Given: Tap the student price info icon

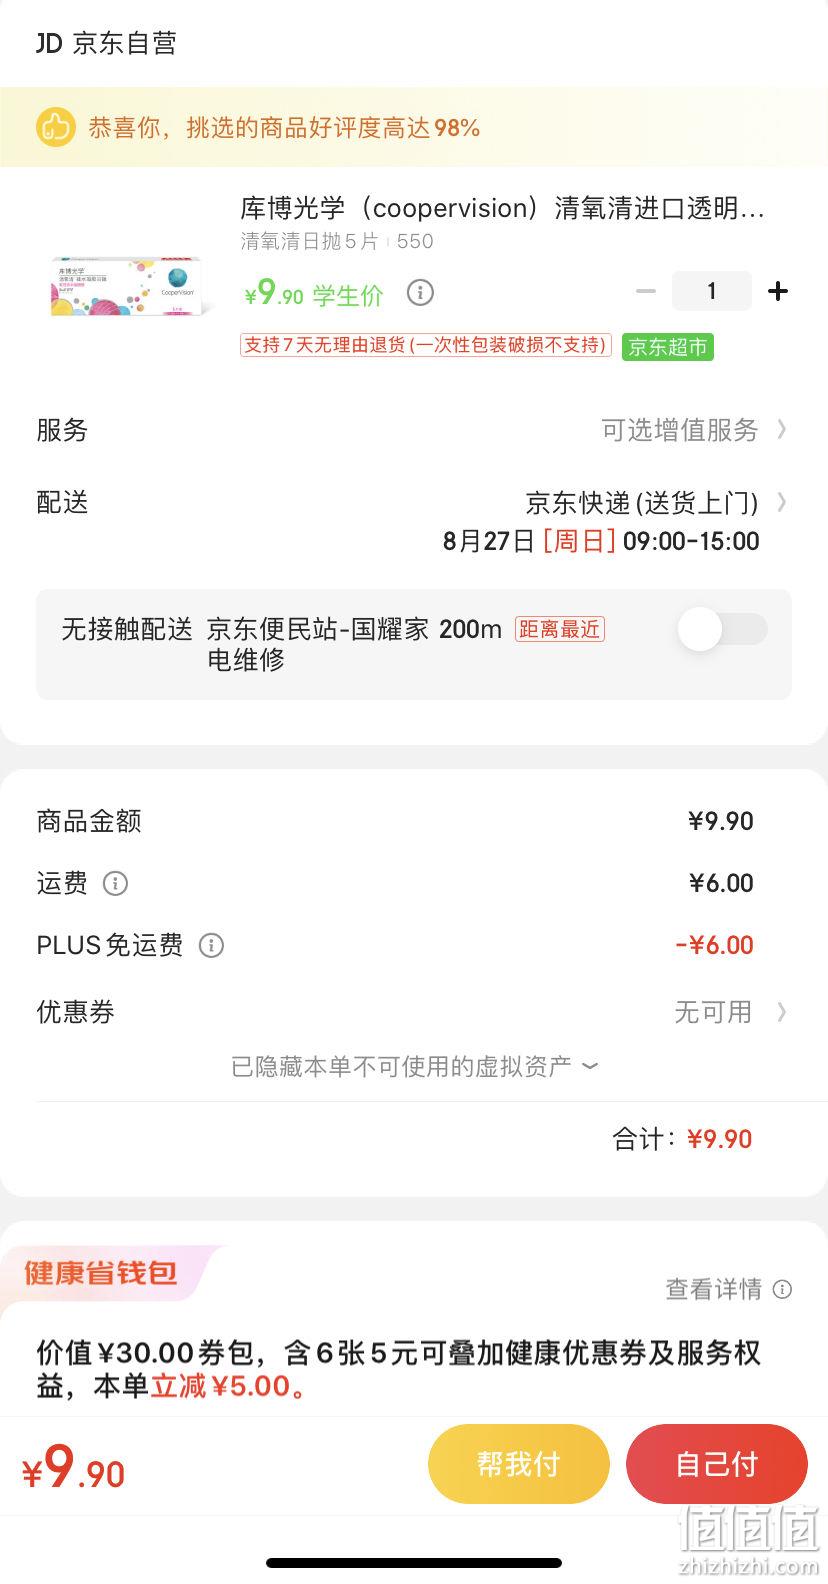Looking at the screenshot, I should click(x=420, y=293).
